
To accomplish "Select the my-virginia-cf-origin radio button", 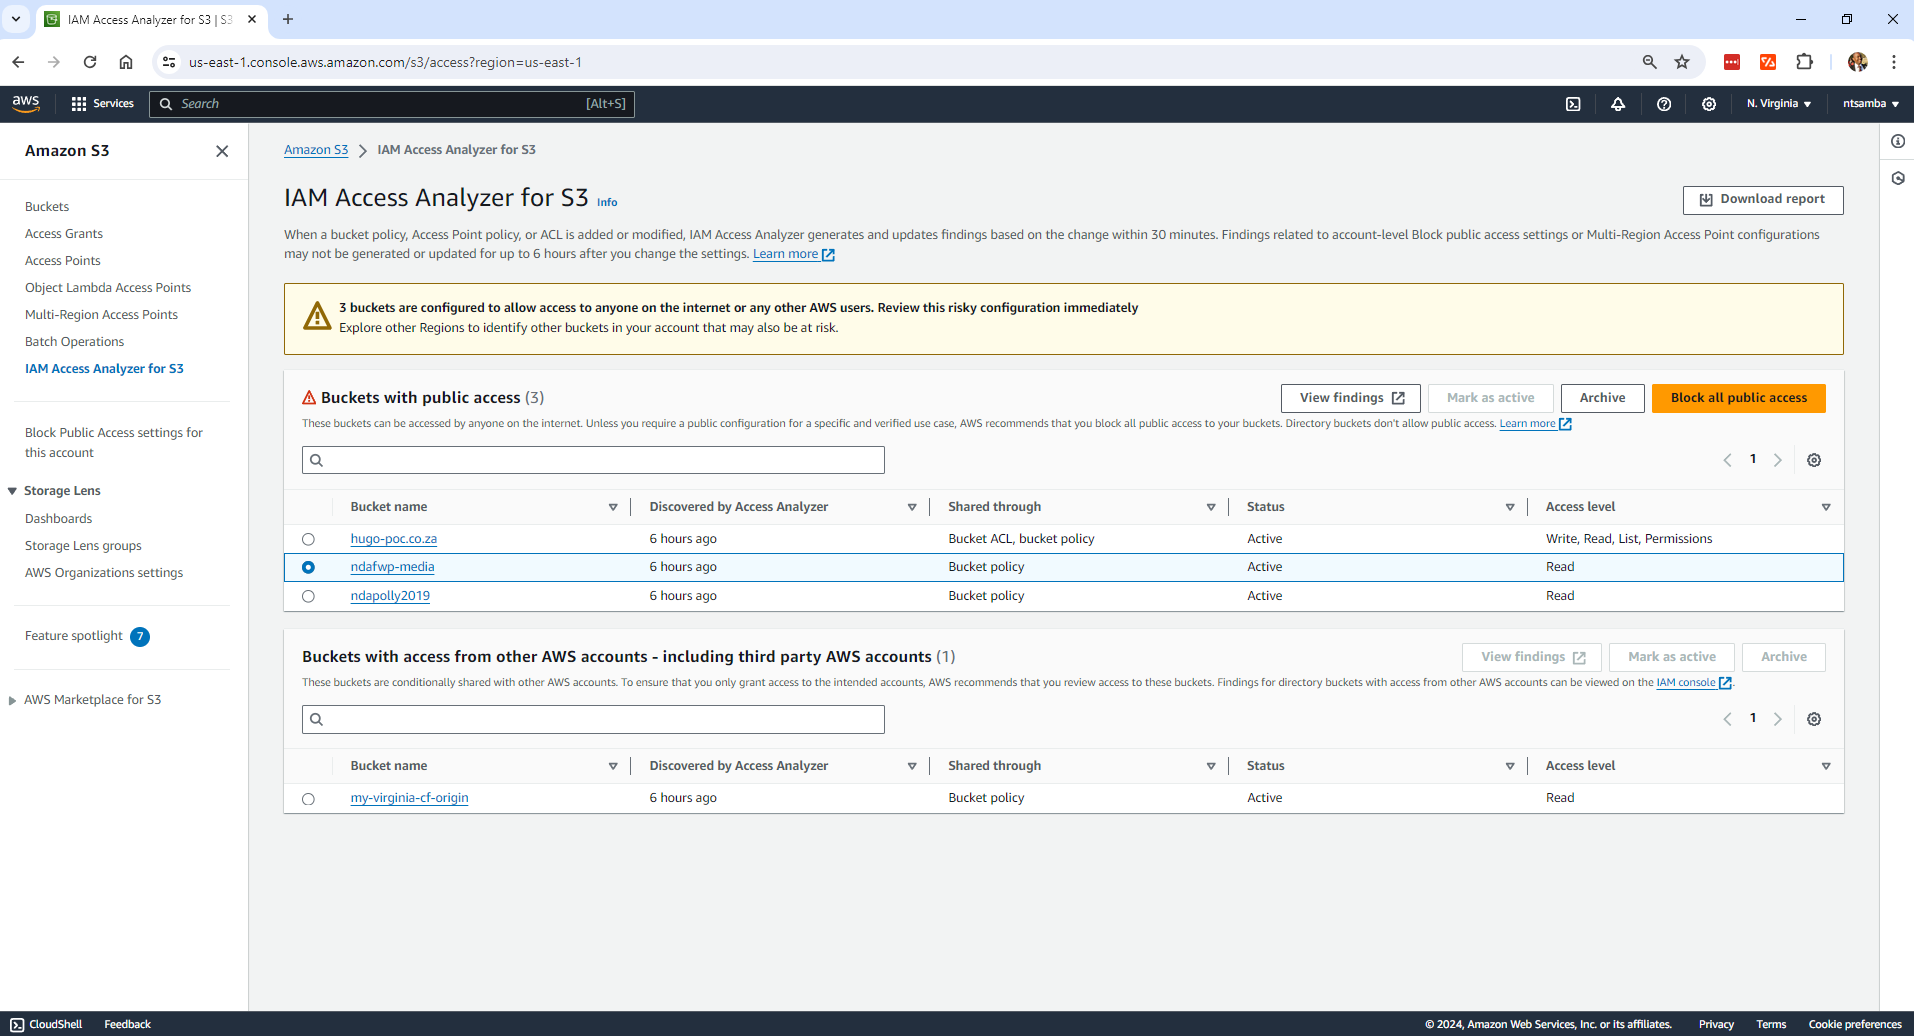I will click(308, 799).
